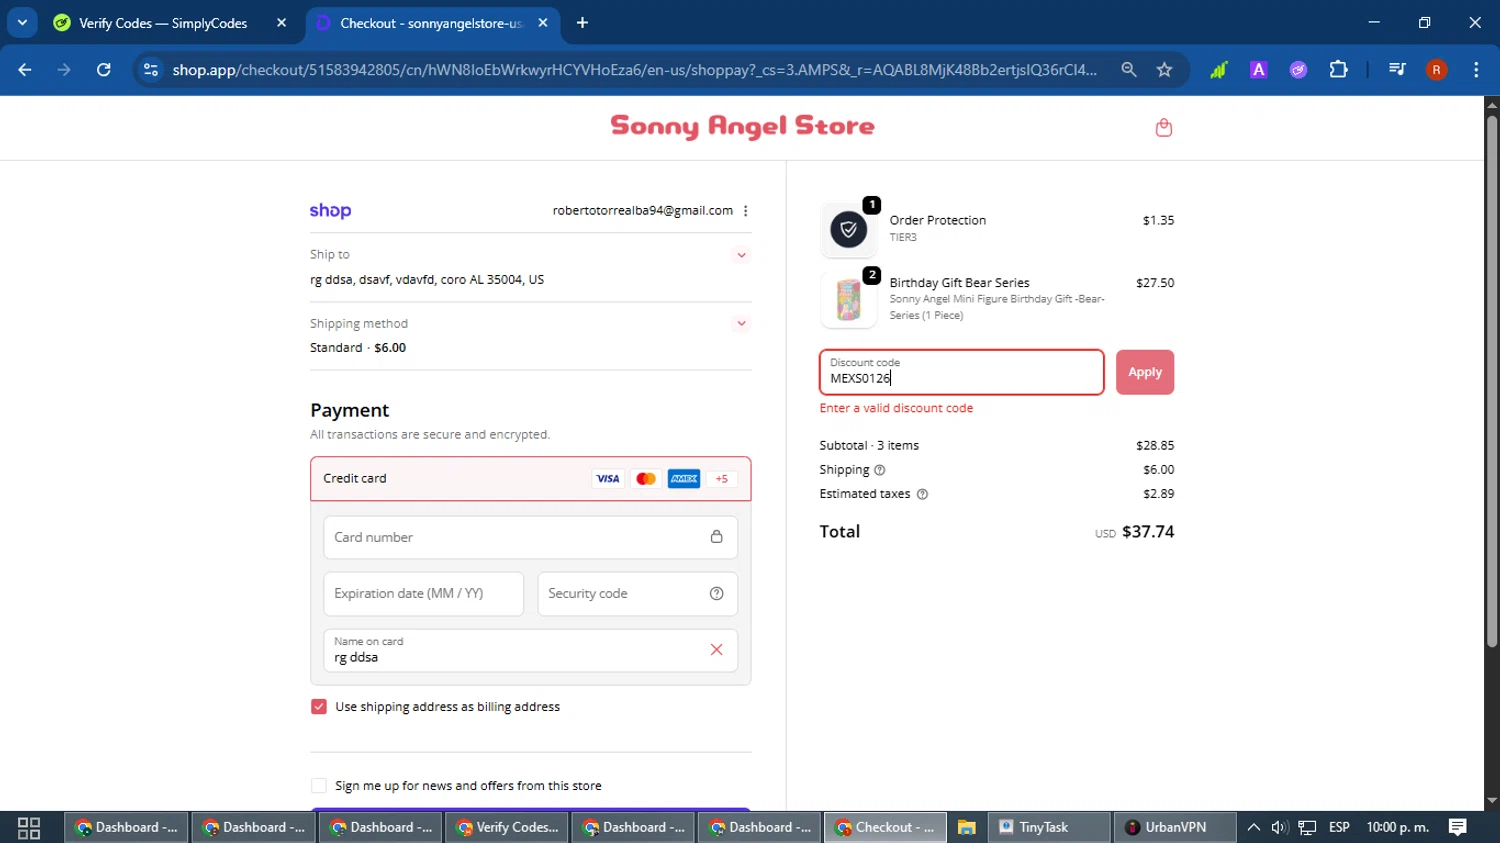Image resolution: width=1500 pixels, height=843 pixels.
Task: Select the Checkout - sonnyangelstore tab
Action: pyautogui.click(x=432, y=23)
